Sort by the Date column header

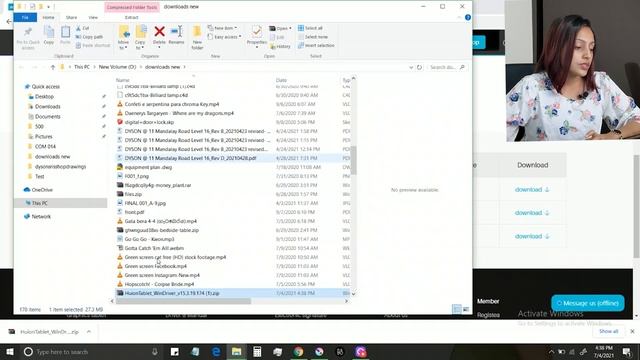click(x=281, y=80)
